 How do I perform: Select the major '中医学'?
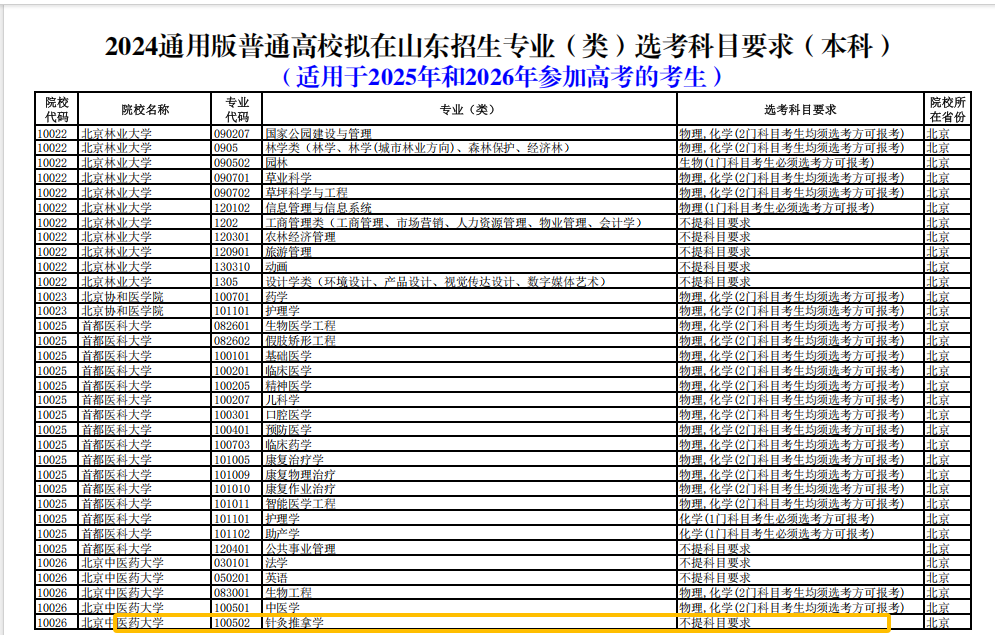283,608
